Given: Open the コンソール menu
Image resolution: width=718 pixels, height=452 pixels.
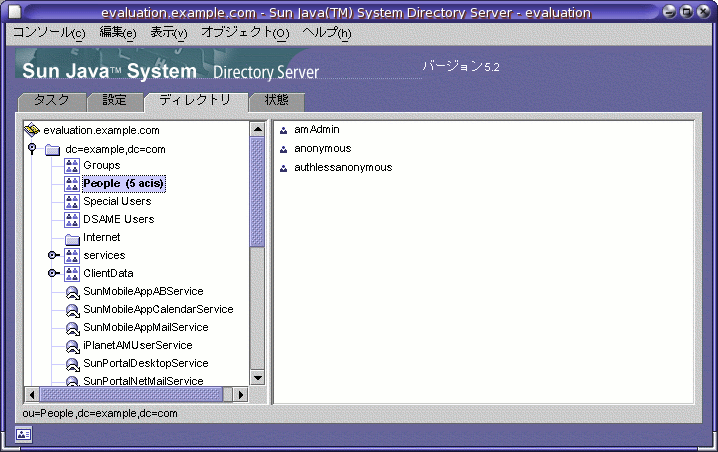Looking at the screenshot, I should tap(49, 33).
